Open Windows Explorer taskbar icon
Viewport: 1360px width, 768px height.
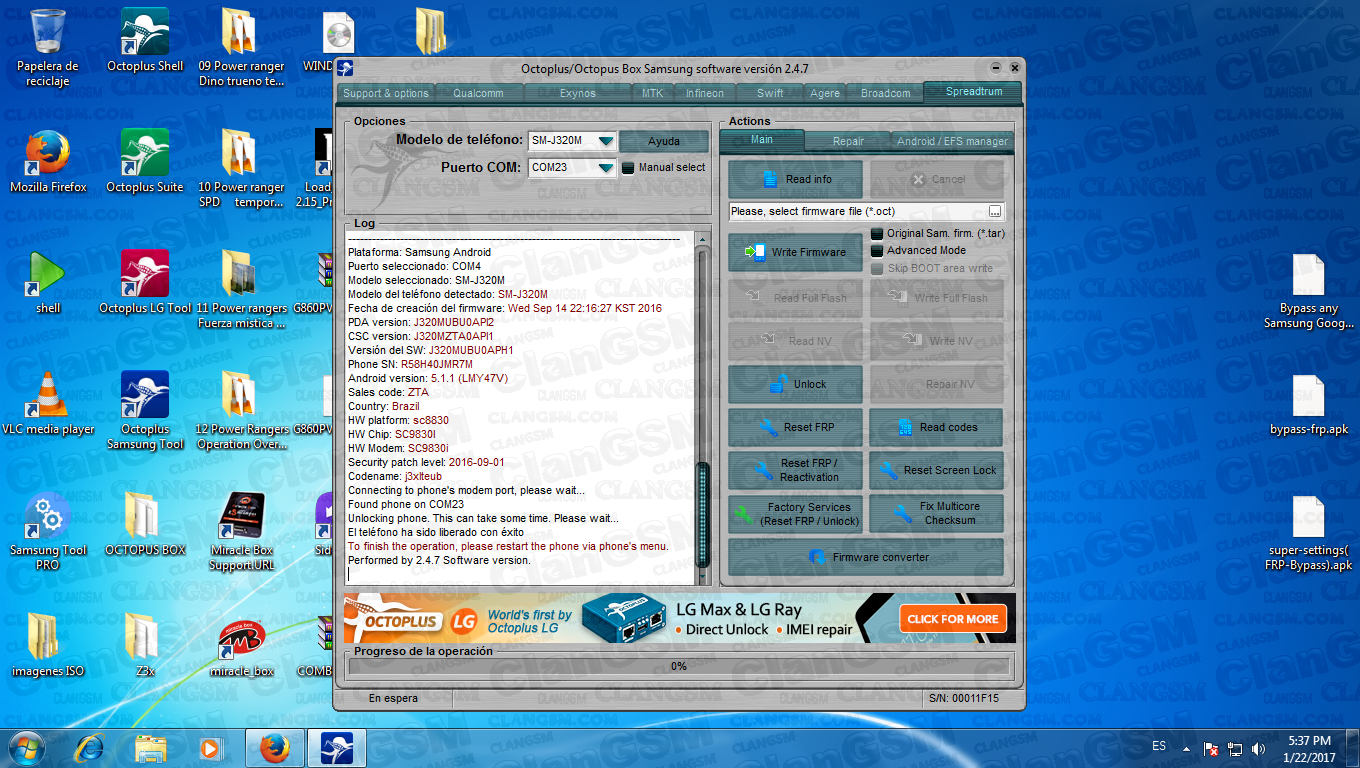(x=150, y=748)
